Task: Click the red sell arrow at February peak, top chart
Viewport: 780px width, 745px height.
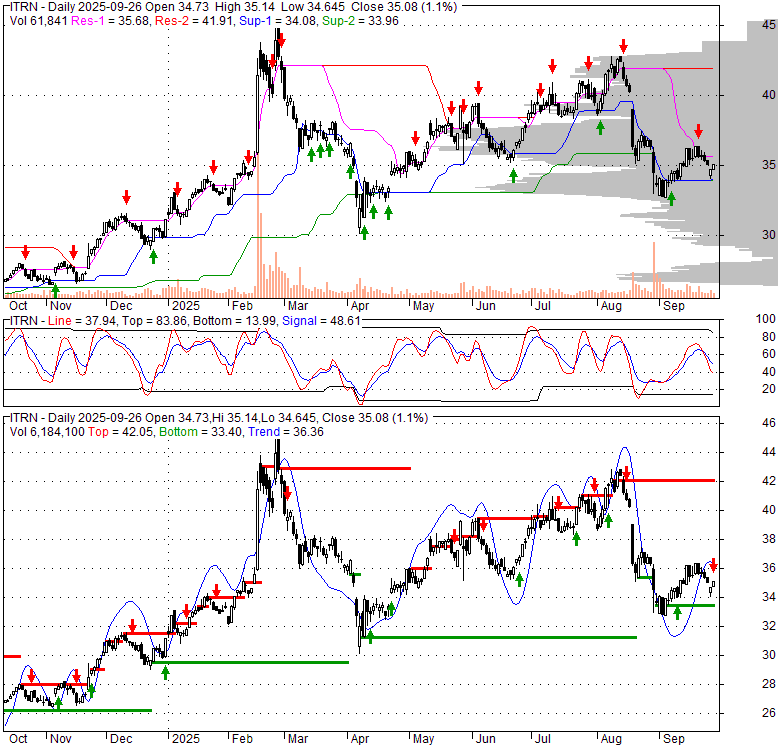Action: pos(281,41)
